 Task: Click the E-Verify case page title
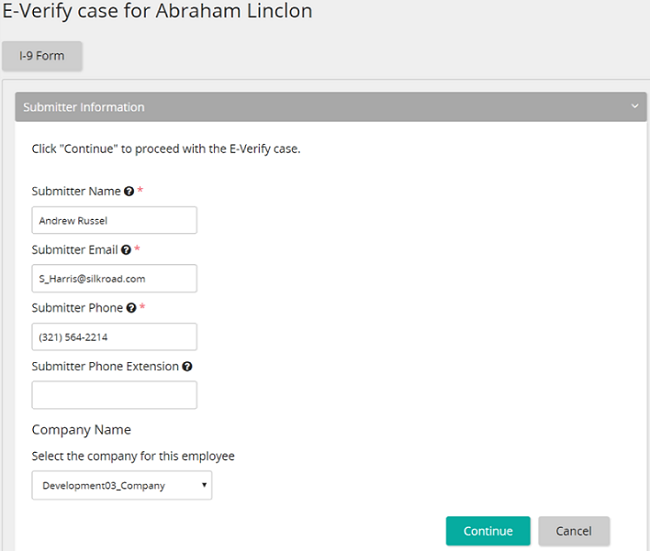(x=157, y=11)
